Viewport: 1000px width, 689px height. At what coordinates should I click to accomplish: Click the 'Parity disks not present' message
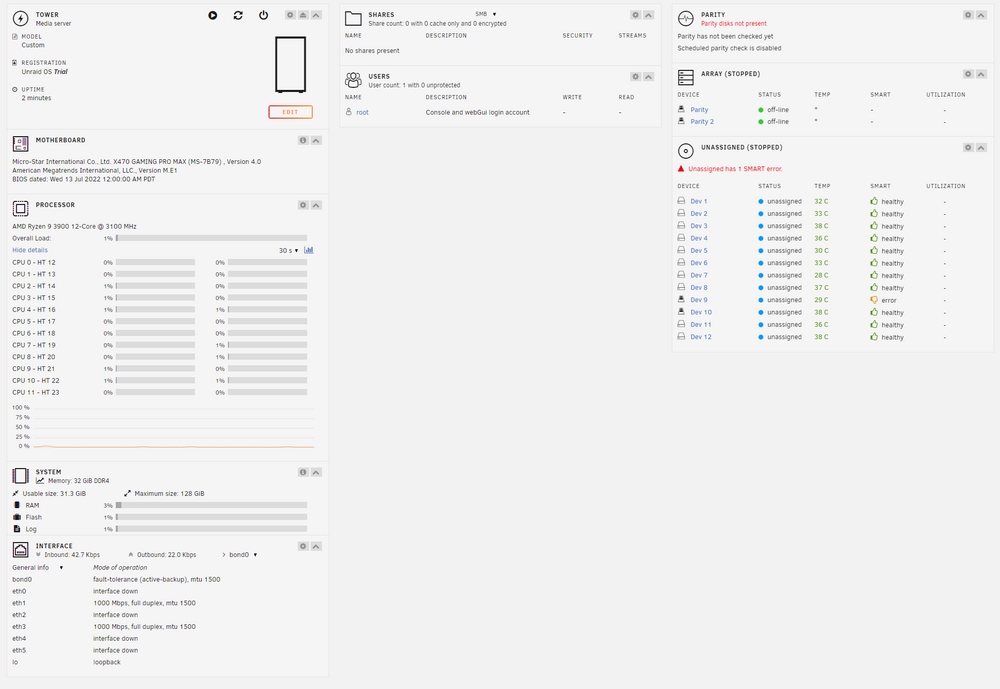pos(733,24)
